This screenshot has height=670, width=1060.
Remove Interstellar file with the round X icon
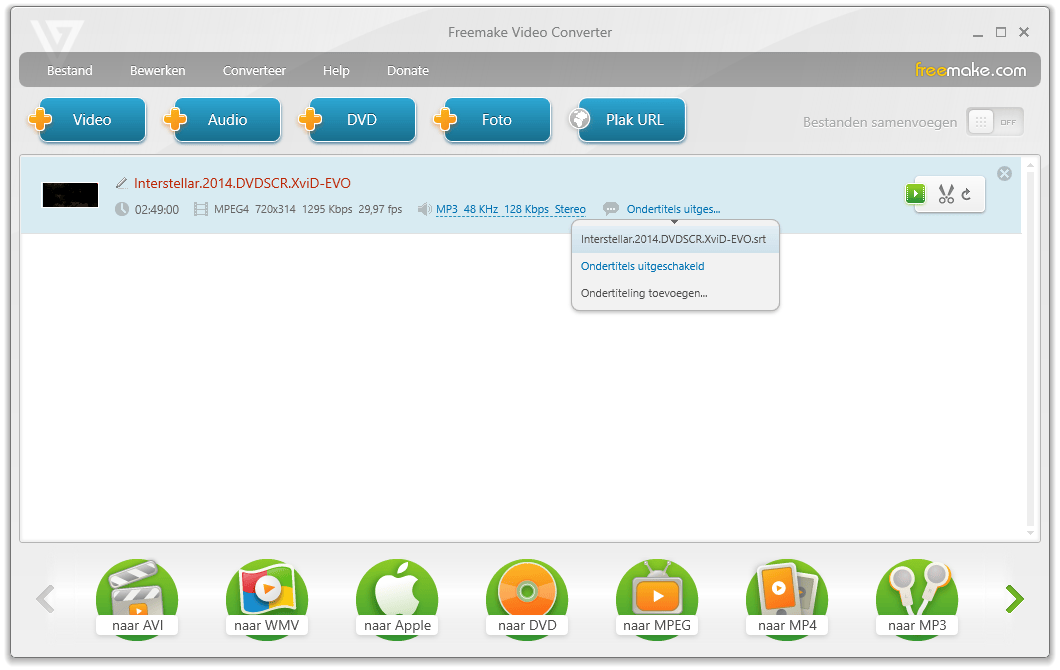[x=1005, y=174]
